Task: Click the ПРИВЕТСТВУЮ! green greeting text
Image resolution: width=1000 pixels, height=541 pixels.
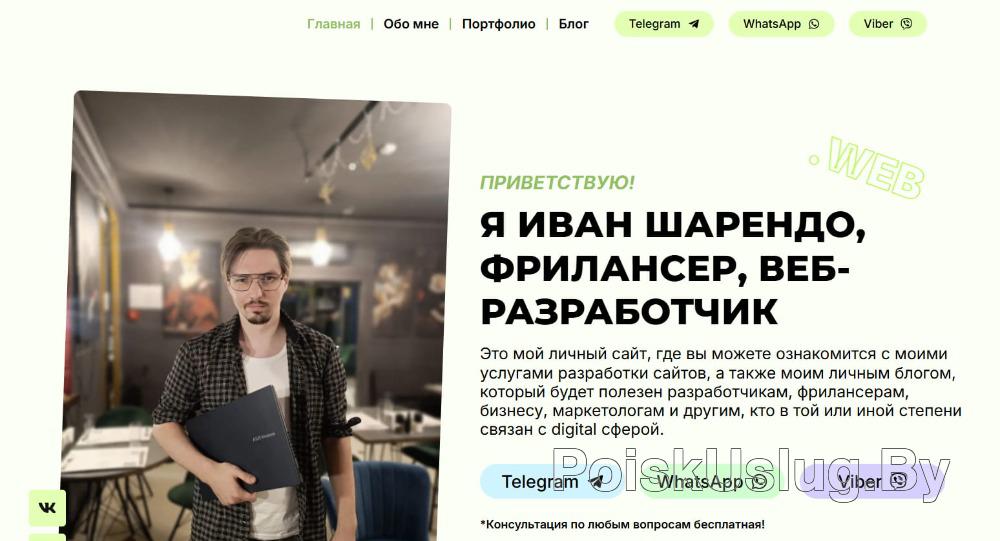Action: pos(557,182)
